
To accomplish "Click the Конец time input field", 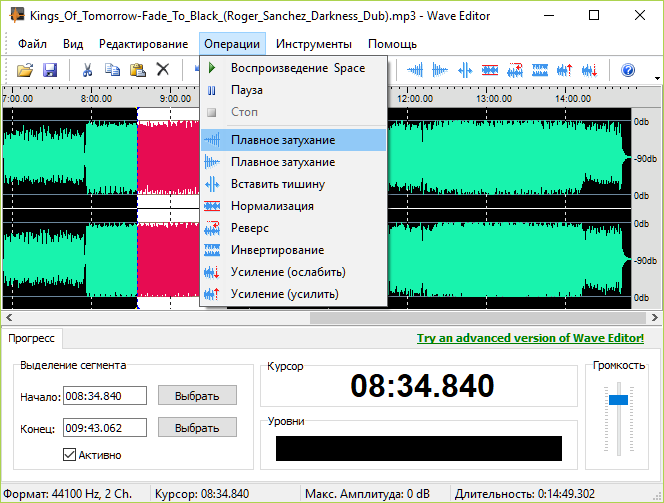I will [105, 428].
